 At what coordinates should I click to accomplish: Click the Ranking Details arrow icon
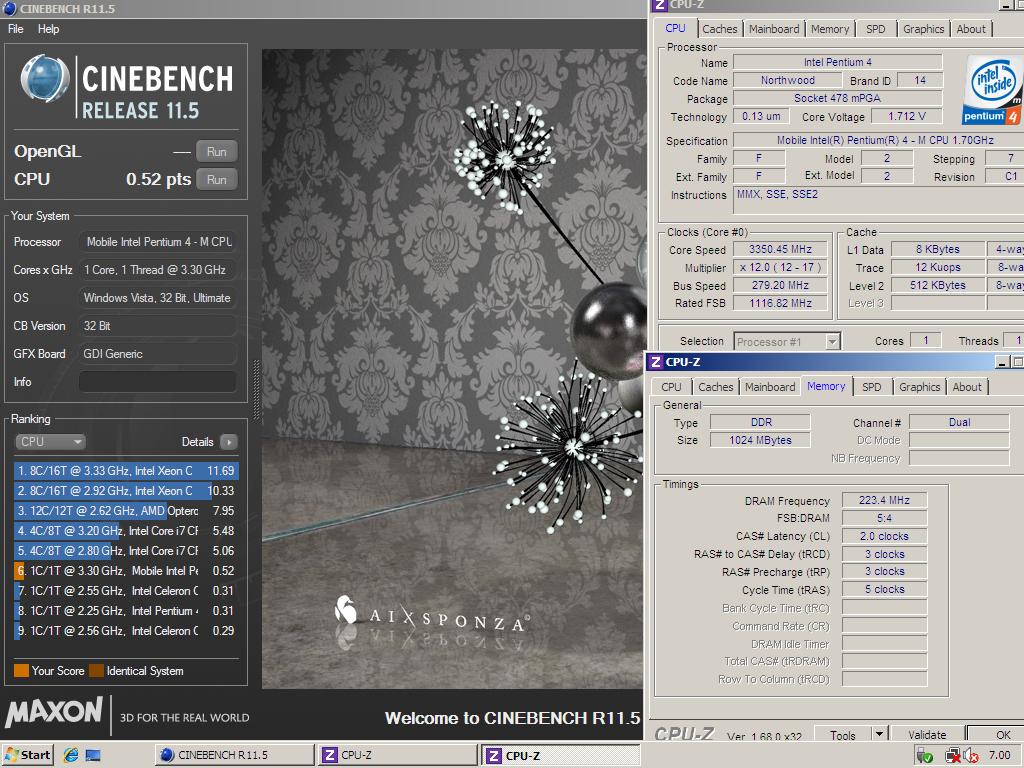click(x=229, y=442)
